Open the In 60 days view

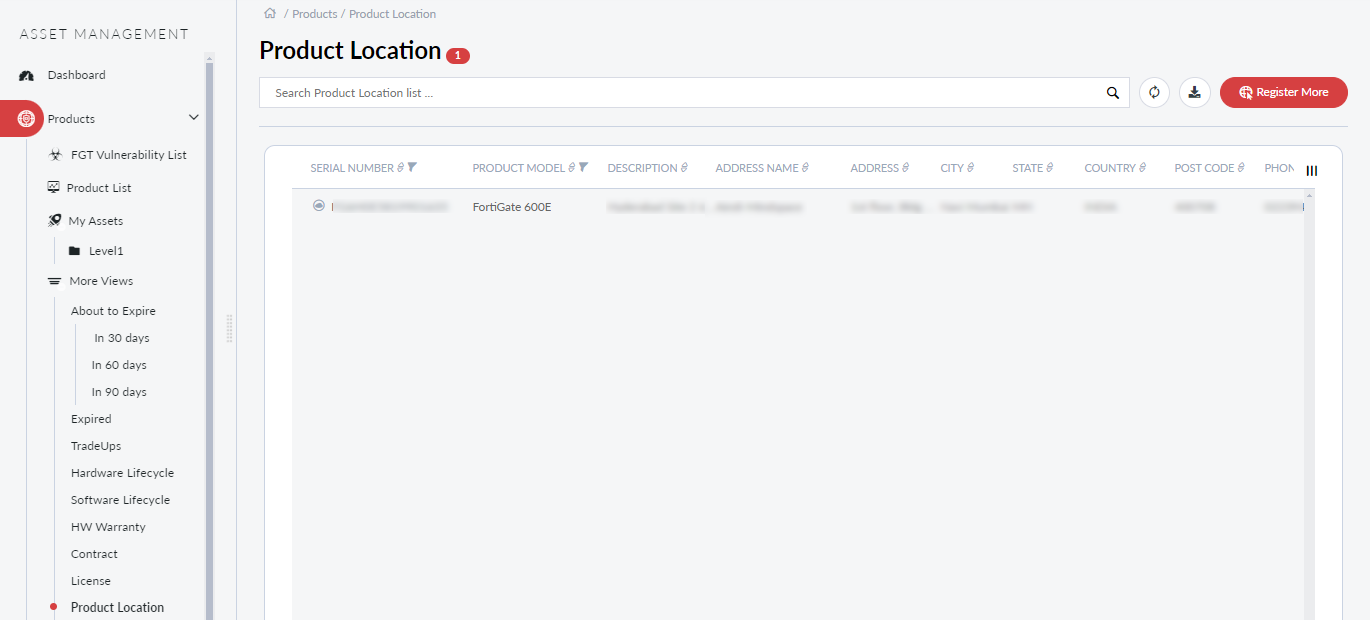coord(119,365)
